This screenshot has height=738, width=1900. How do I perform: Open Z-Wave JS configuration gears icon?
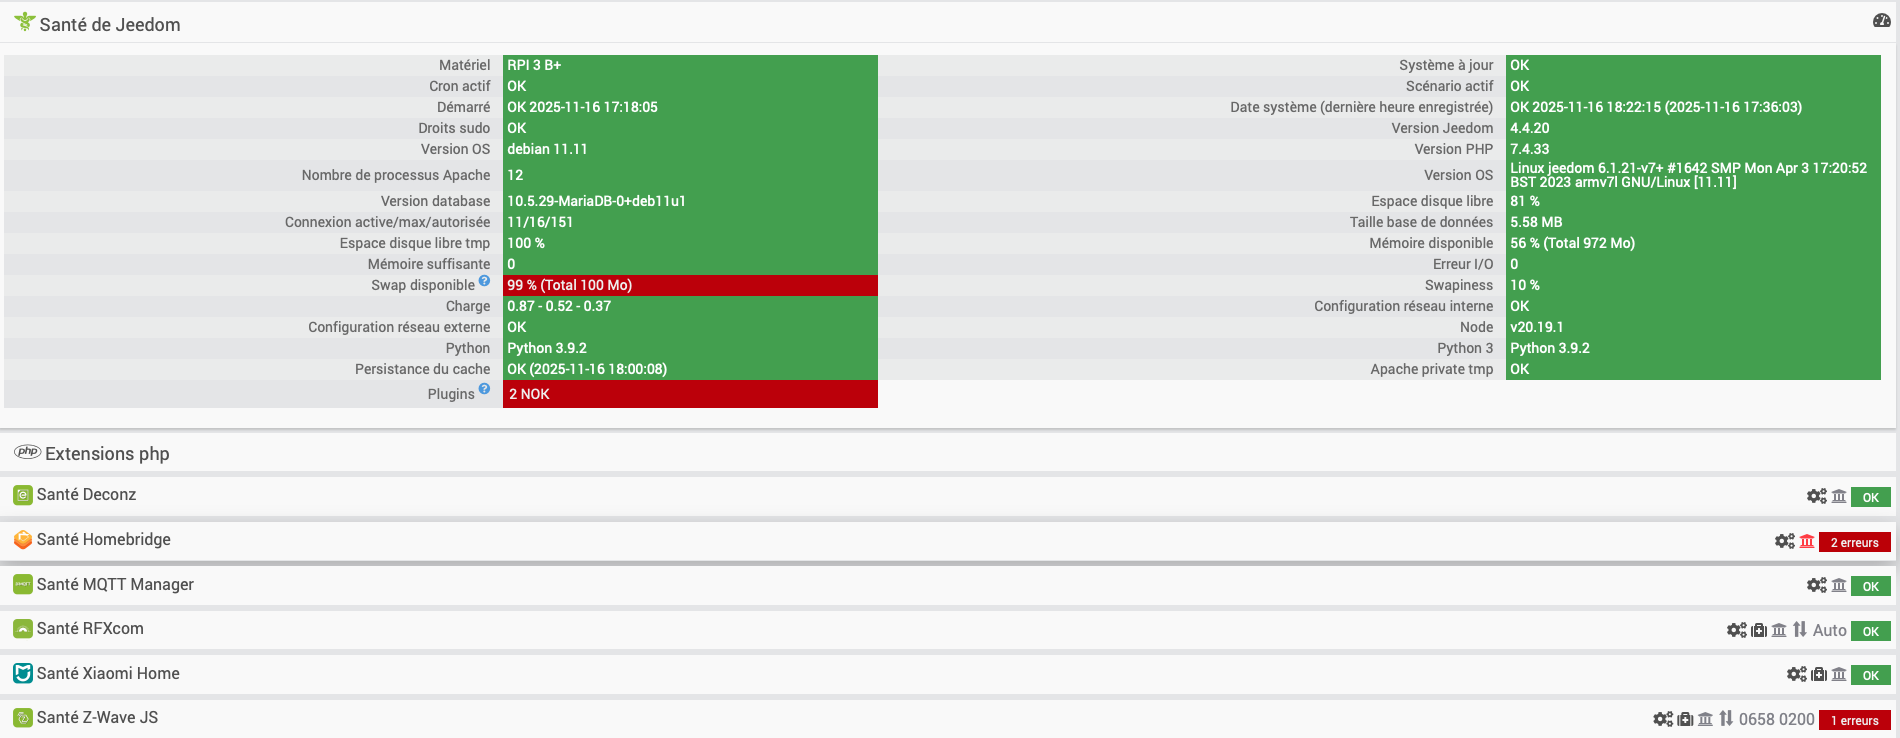[1663, 719]
